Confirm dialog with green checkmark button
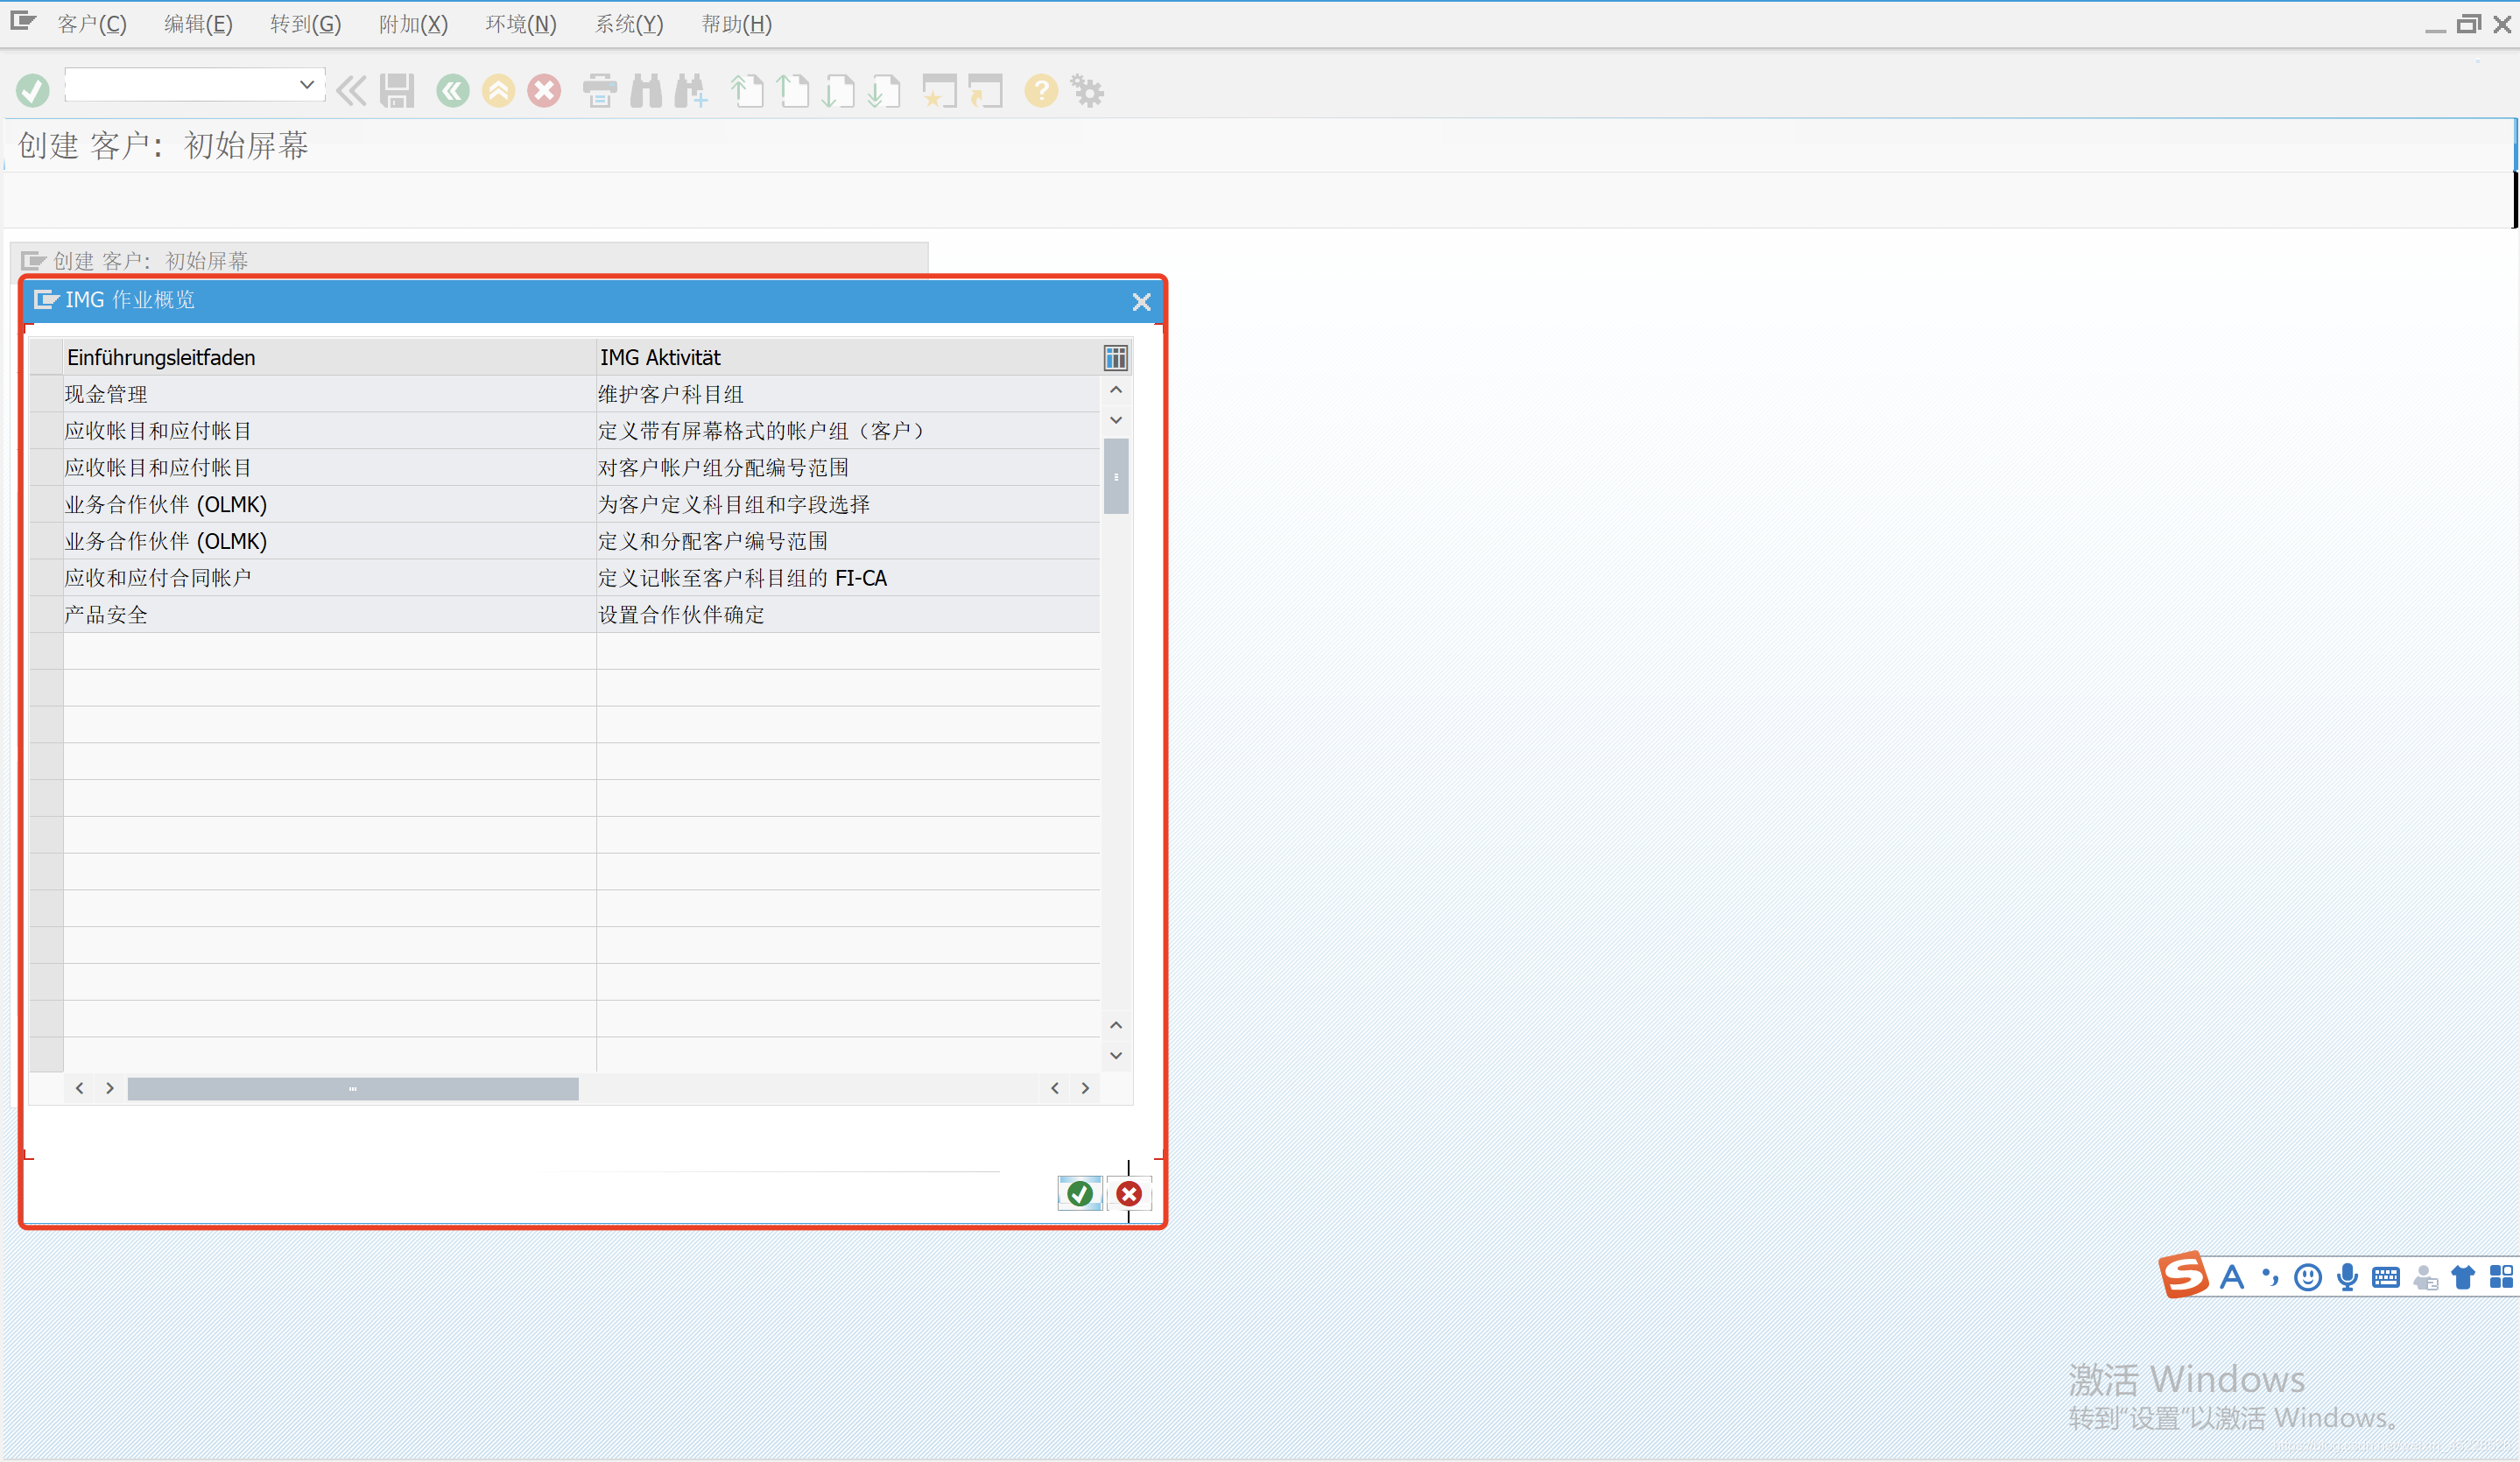Screen dimensions: 2520x1462 [1079, 1193]
